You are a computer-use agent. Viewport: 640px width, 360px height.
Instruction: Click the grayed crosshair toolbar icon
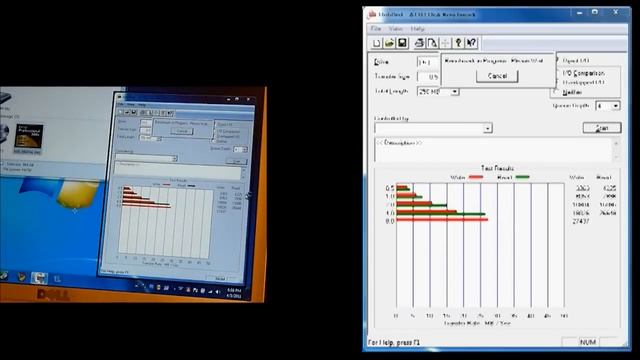click(x=445, y=43)
